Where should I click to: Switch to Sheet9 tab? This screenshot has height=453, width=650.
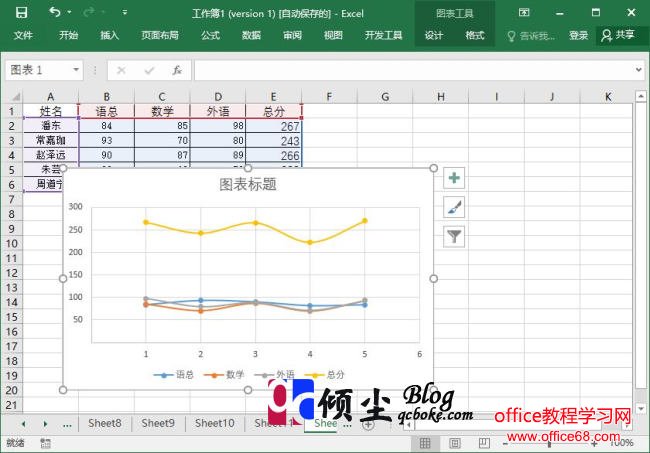[158, 423]
